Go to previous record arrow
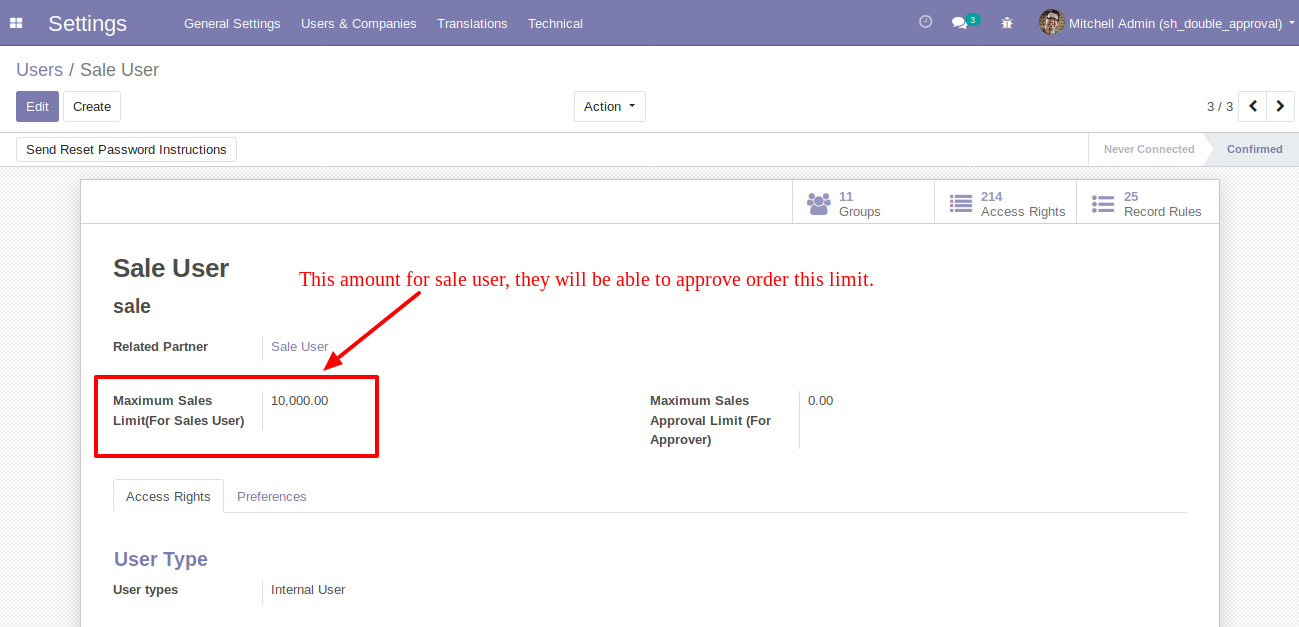Viewport: 1299px width, 627px height. [x=1253, y=106]
